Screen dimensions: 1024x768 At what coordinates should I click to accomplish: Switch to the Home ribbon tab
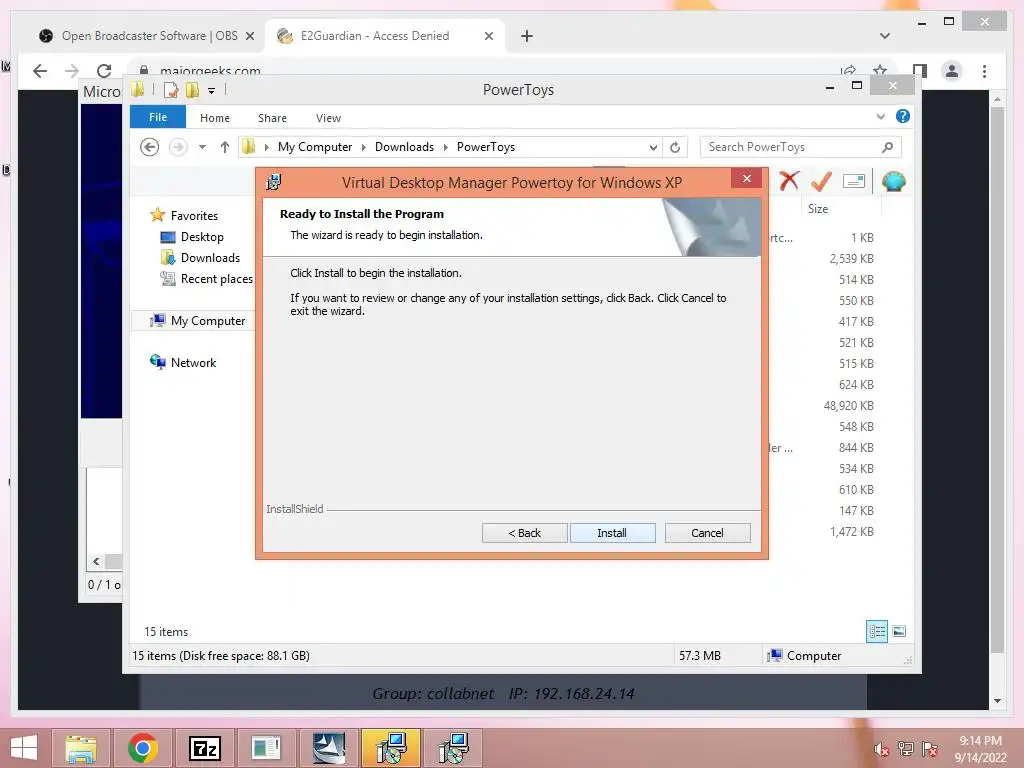point(215,118)
